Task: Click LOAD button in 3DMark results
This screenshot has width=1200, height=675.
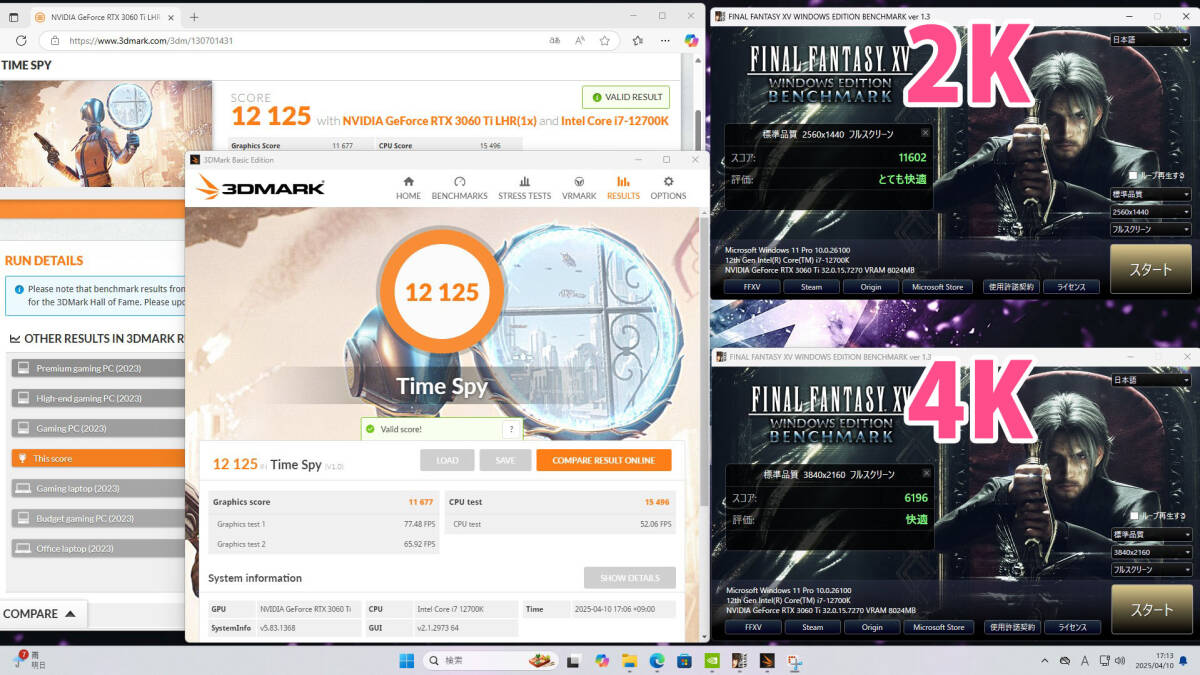Action: [x=447, y=460]
